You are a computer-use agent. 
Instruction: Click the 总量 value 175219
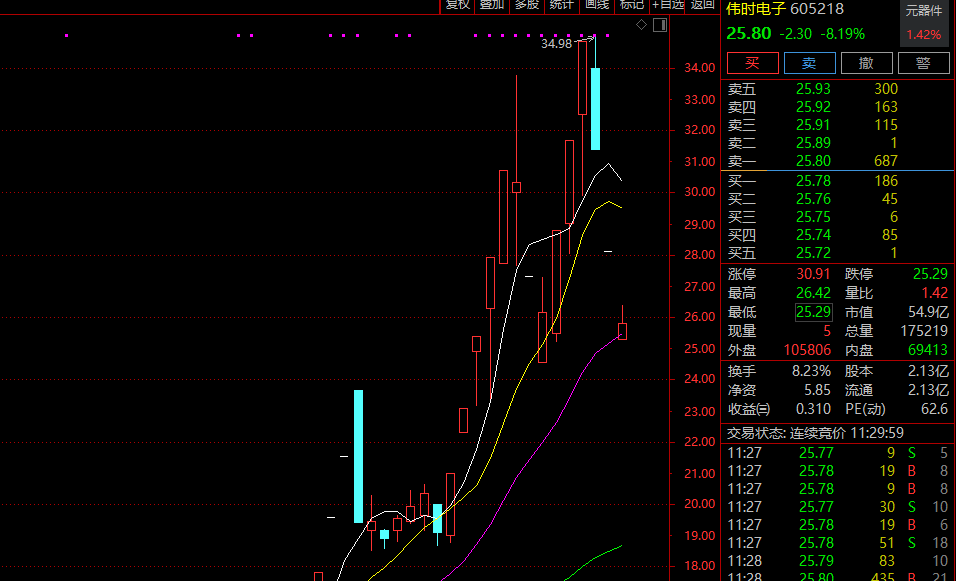tap(924, 331)
